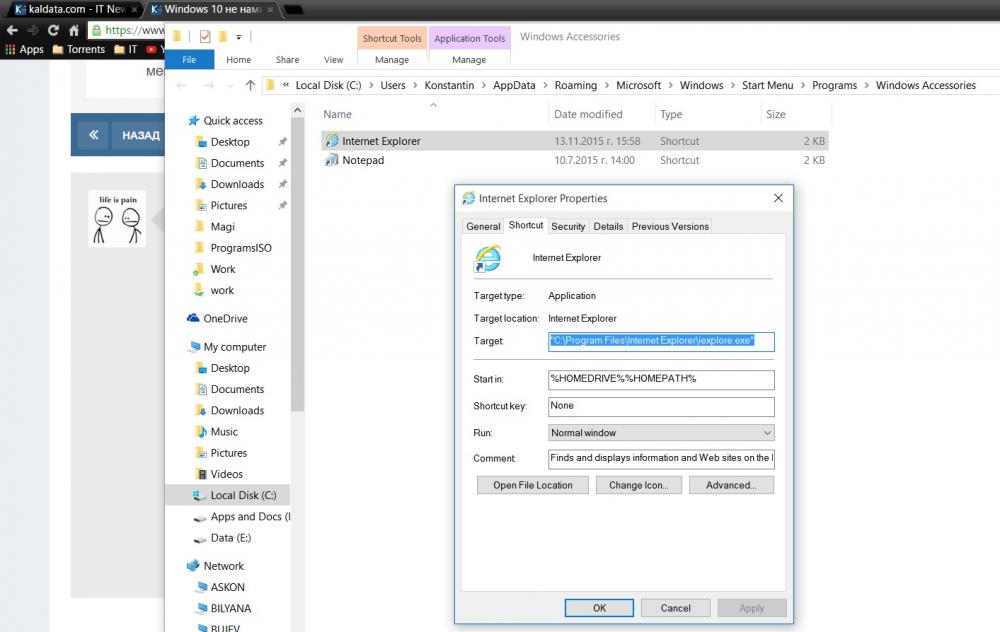
Task: Click the Comment input field
Action: pos(661,459)
